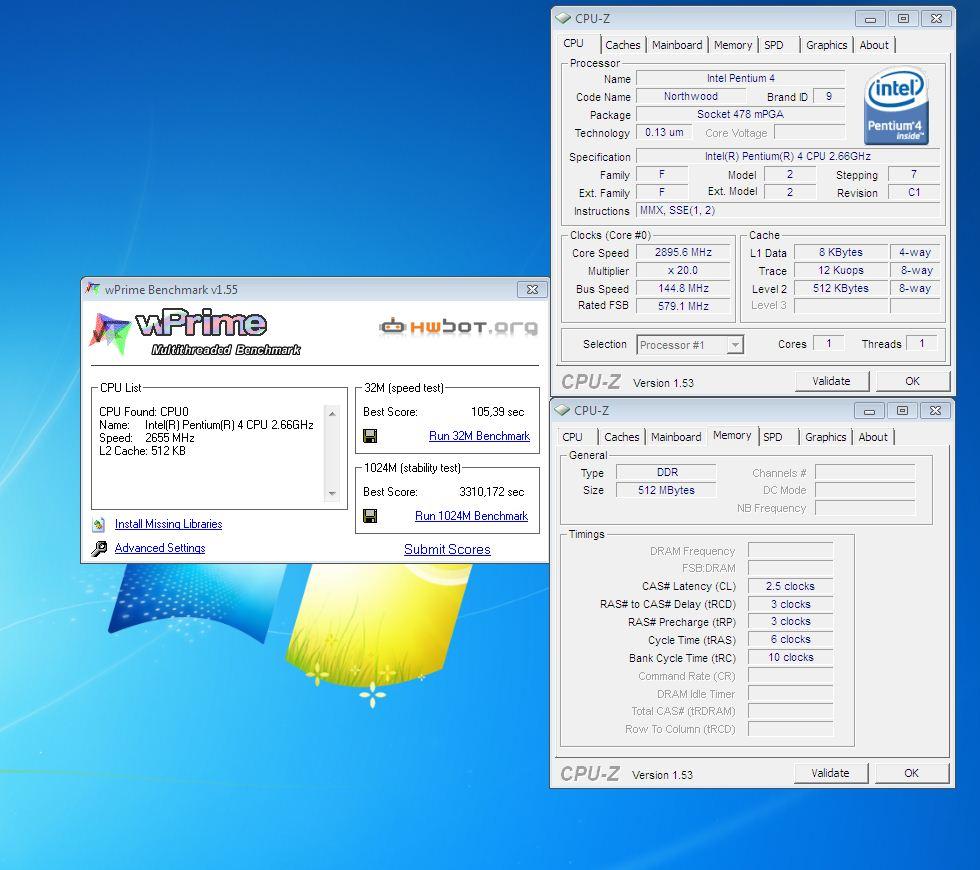This screenshot has height=870, width=980.
Task: Open SPD tab in upper CPU-Z window
Action: click(x=774, y=45)
